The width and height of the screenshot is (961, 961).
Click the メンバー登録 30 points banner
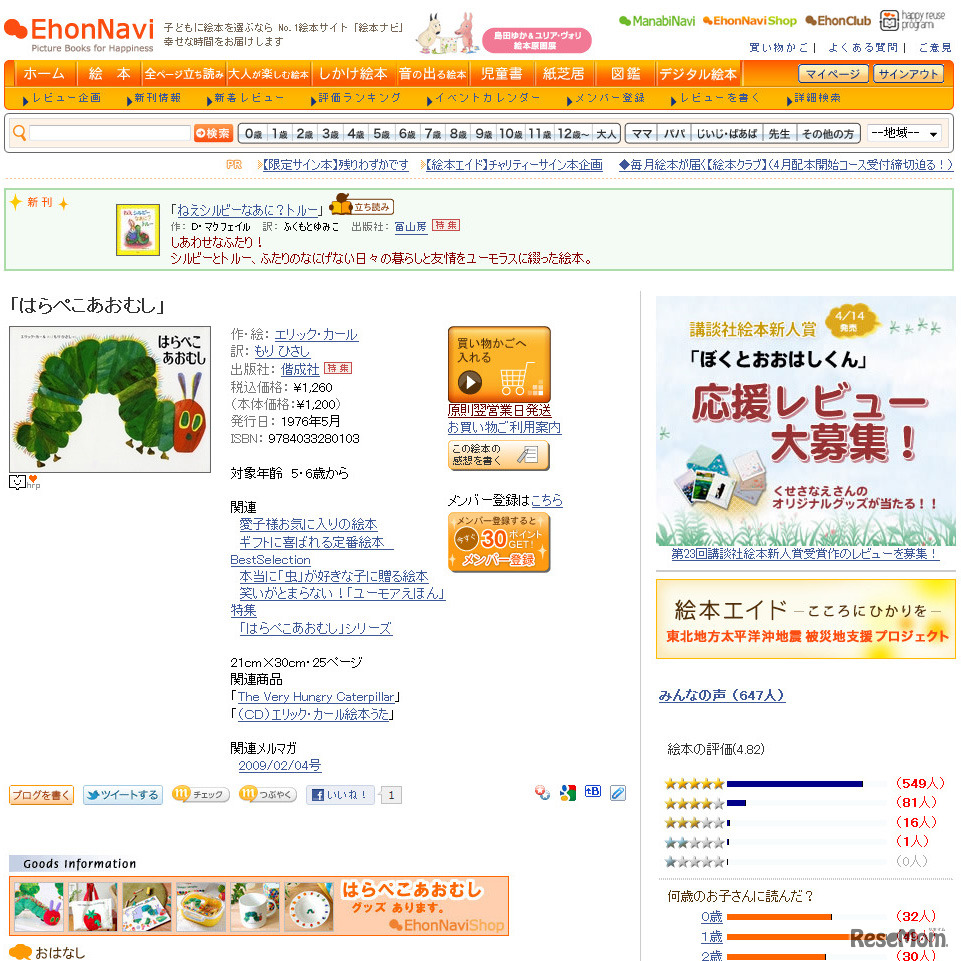499,542
